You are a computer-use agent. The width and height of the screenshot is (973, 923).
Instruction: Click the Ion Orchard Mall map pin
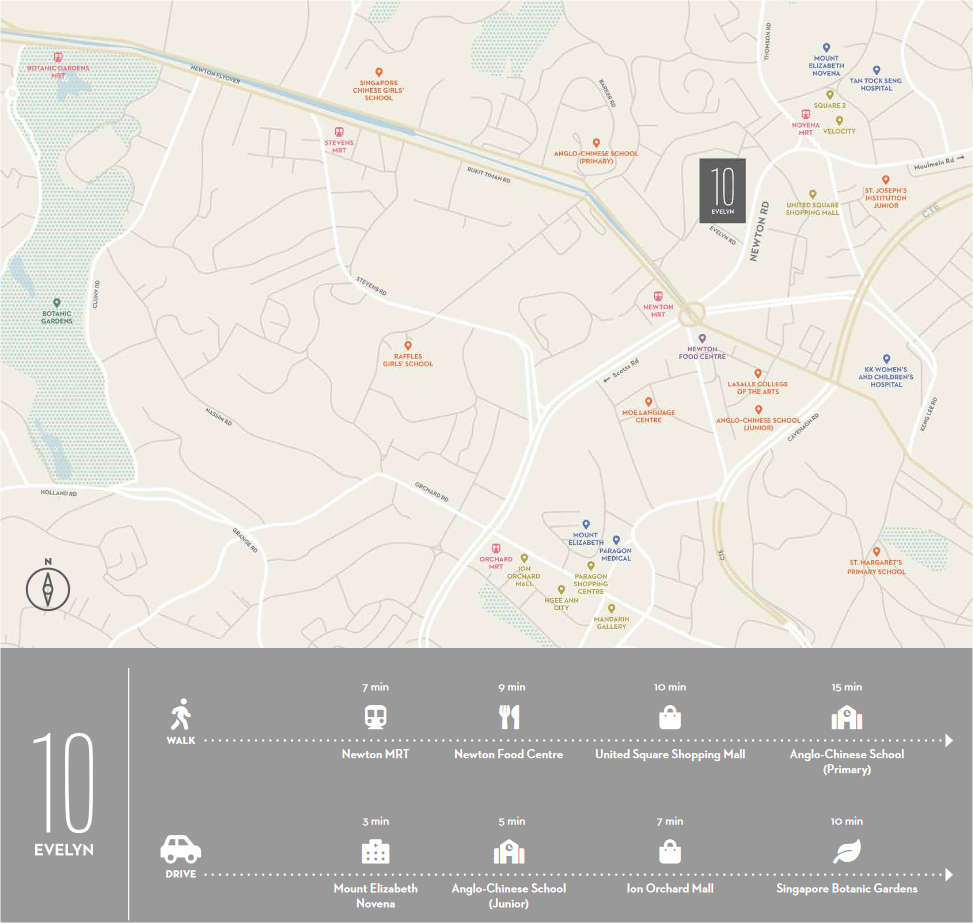point(524,558)
